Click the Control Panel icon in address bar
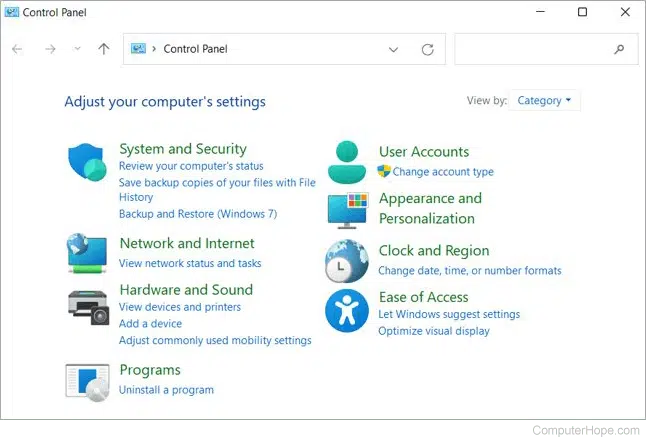This screenshot has height=440, width=646. [138, 49]
